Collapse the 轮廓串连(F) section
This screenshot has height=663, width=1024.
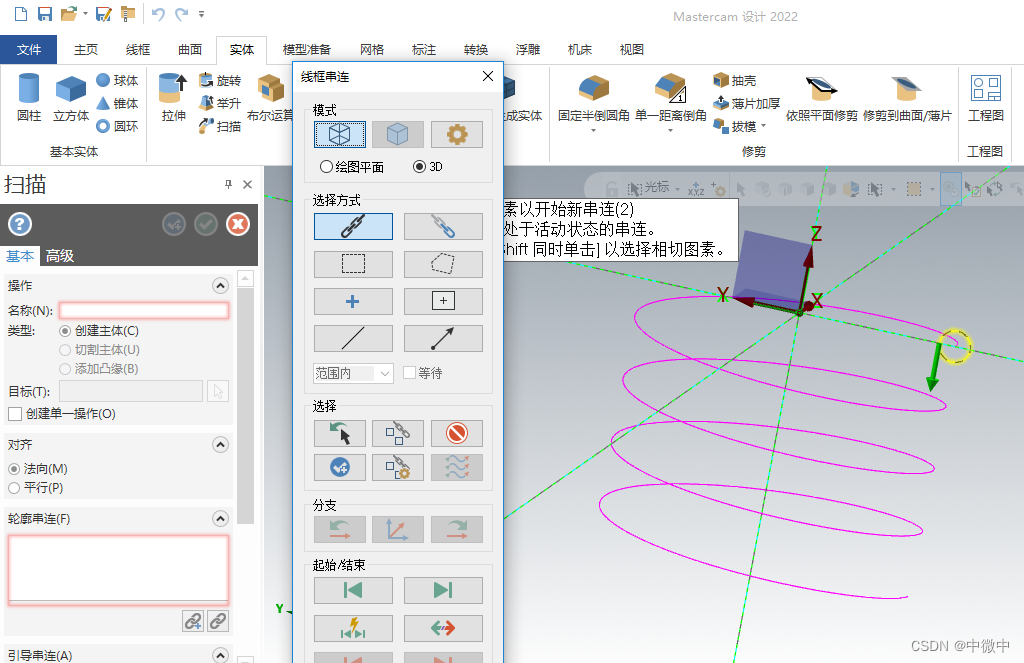tap(221, 519)
